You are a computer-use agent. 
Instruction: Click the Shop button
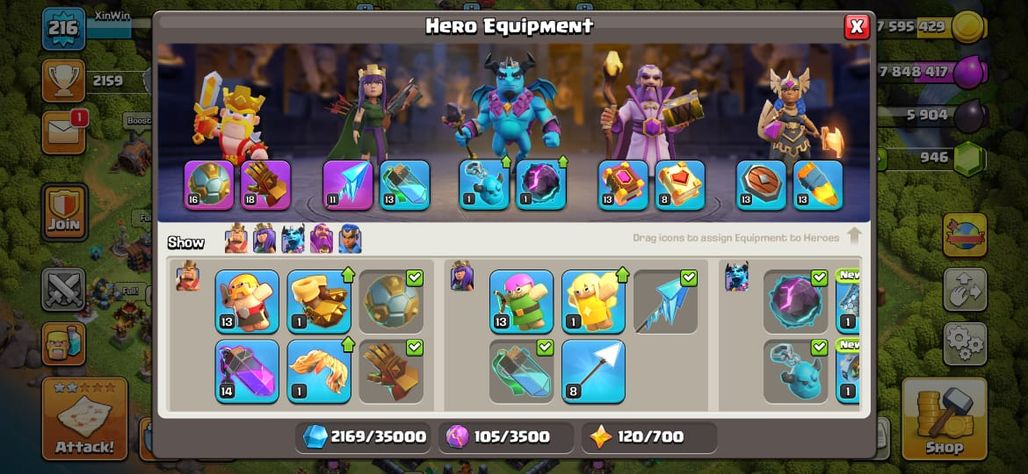coord(945,420)
